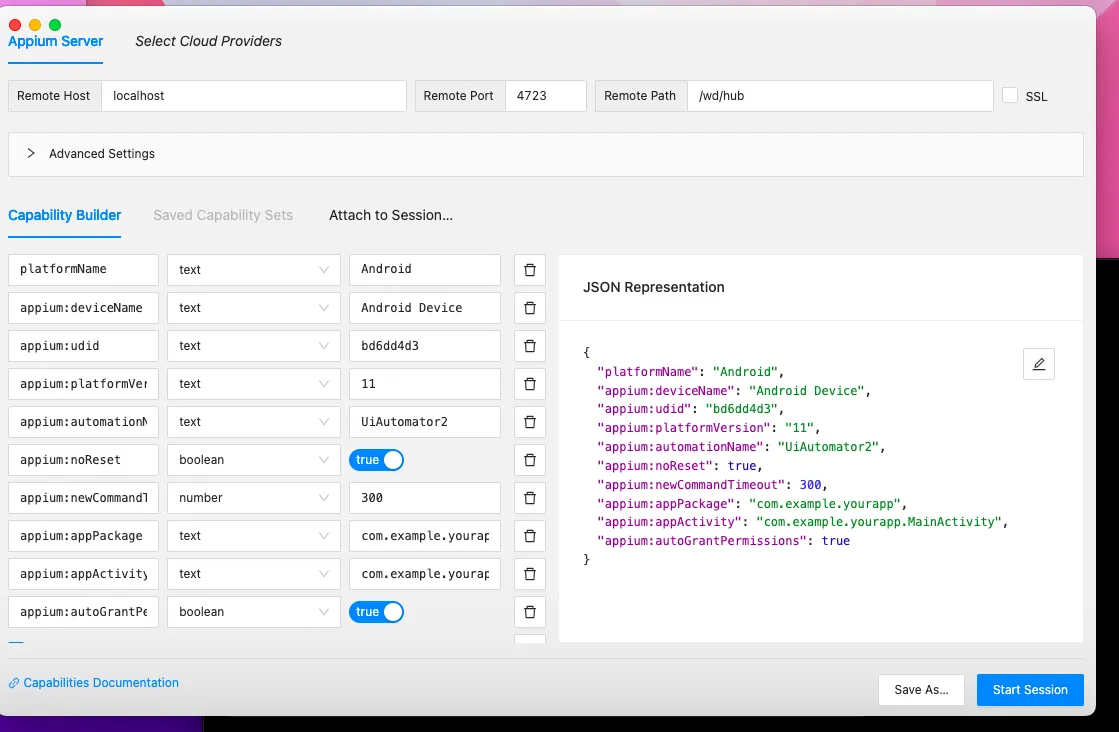1119x732 pixels.
Task: Click the appium:appPackage name field
Action: [83, 536]
